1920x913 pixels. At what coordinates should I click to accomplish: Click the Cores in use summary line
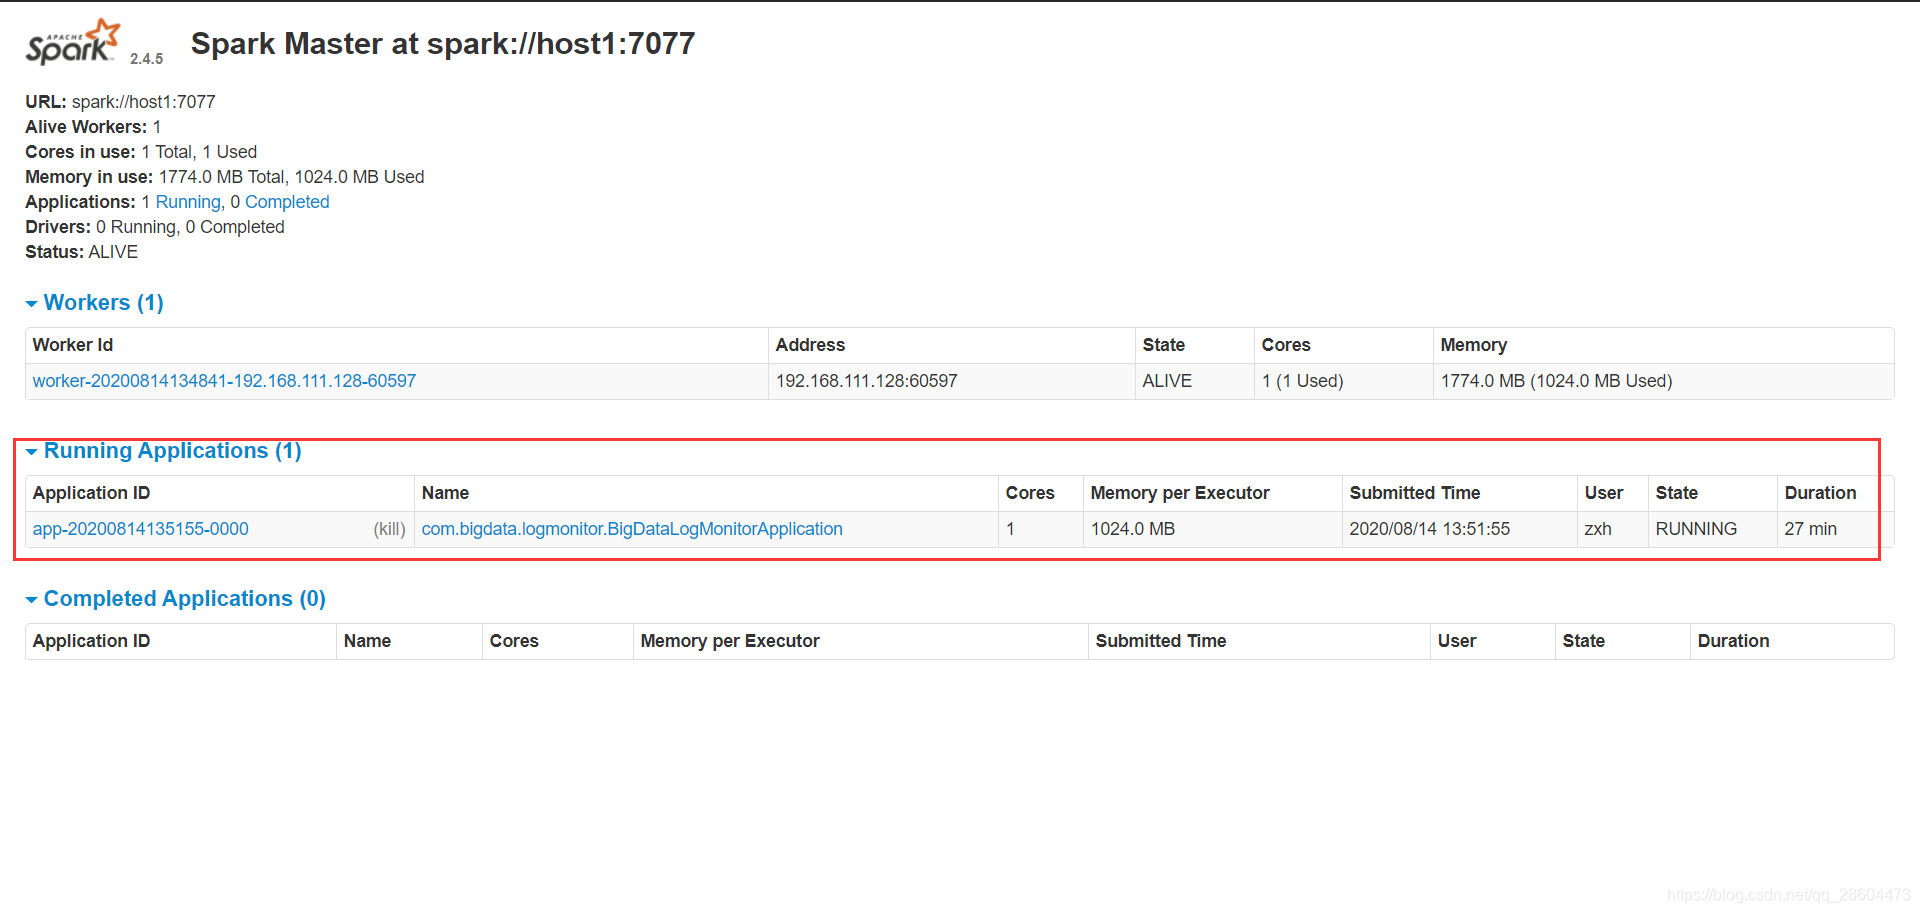coord(141,152)
